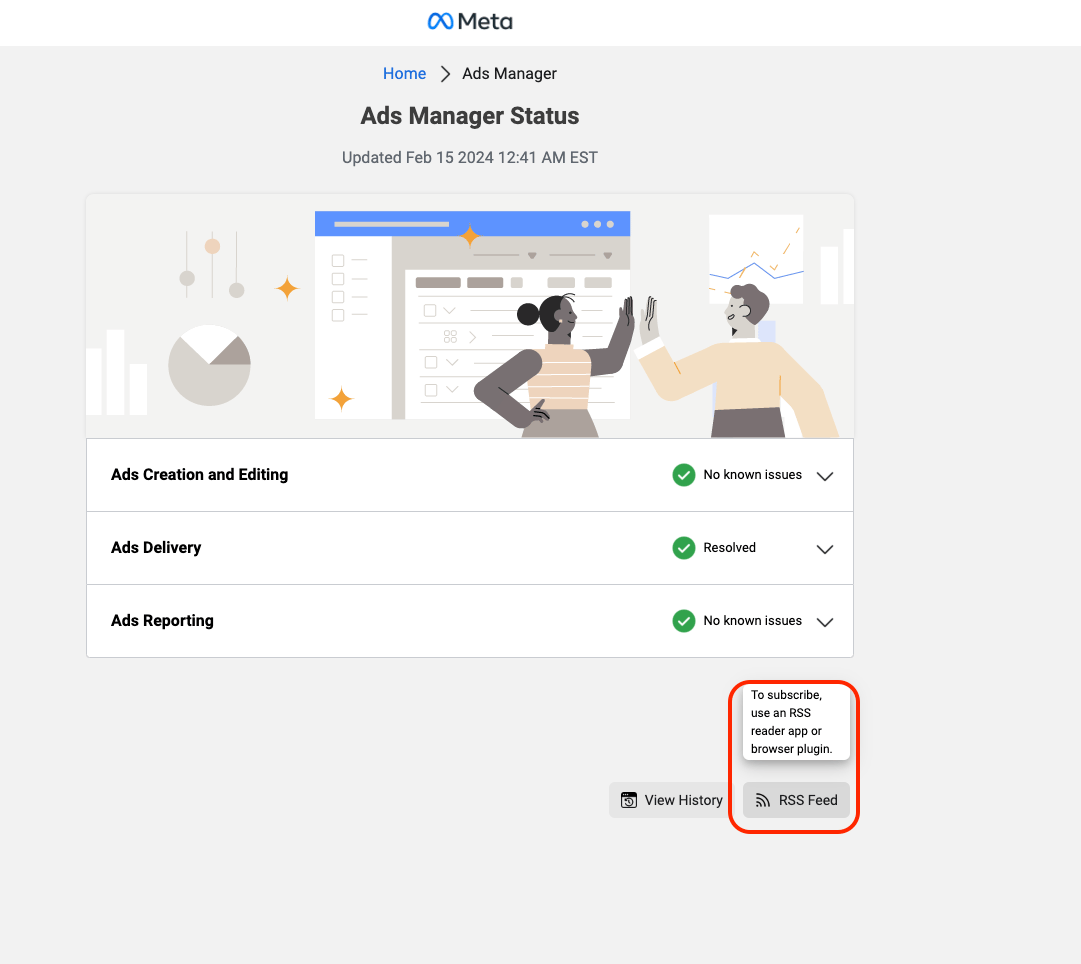Click green check icon for Ads Delivery
1081x964 pixels.
tap(683, 548)
